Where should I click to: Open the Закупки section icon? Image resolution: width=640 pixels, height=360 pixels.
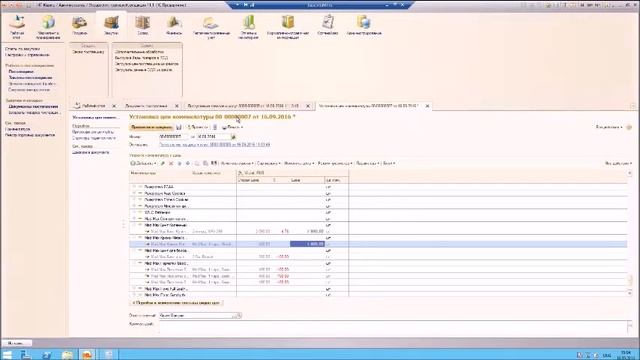[x=111, y=25]
